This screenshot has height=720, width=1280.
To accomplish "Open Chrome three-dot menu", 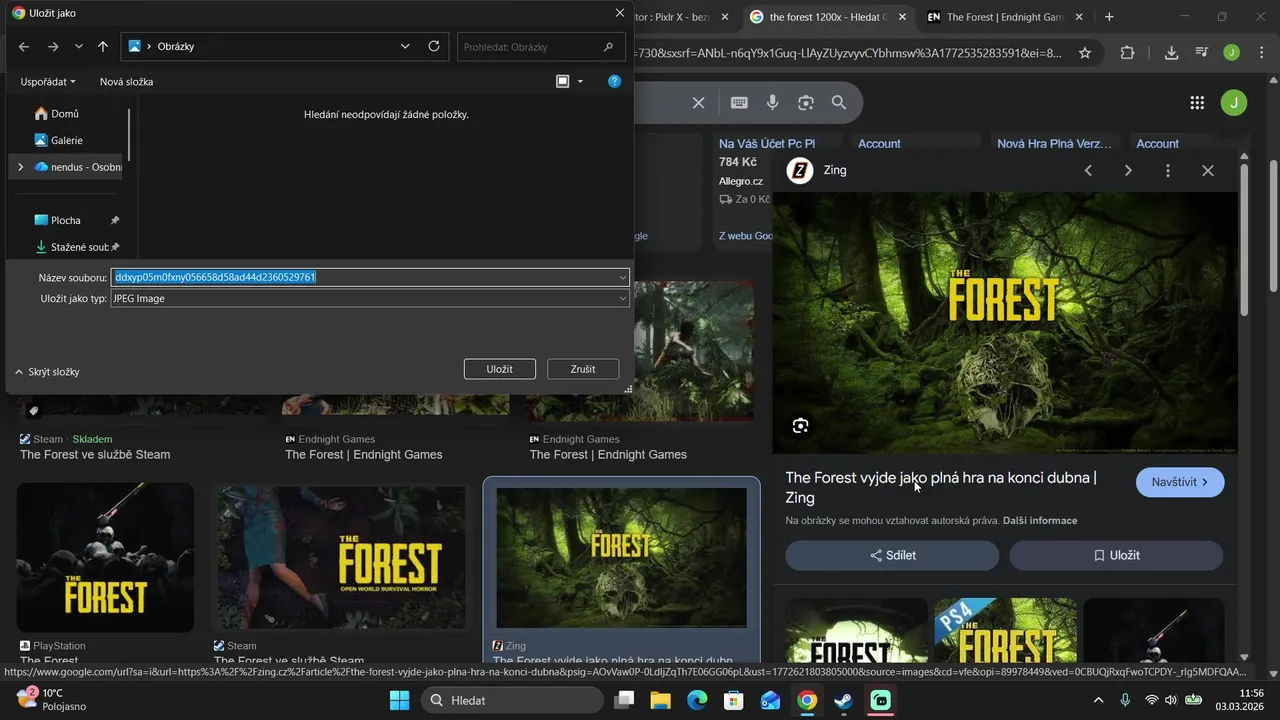I will point(1260,53).
